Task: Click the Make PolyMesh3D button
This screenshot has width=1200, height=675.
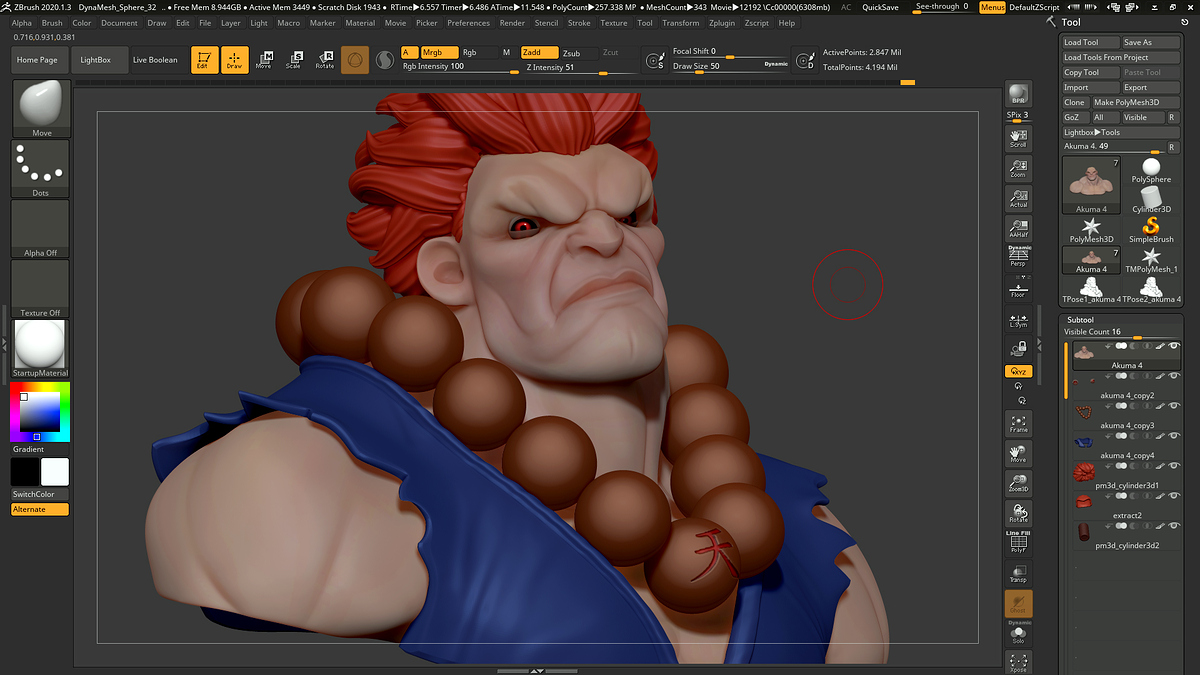Action: (x=1135, y=101)
